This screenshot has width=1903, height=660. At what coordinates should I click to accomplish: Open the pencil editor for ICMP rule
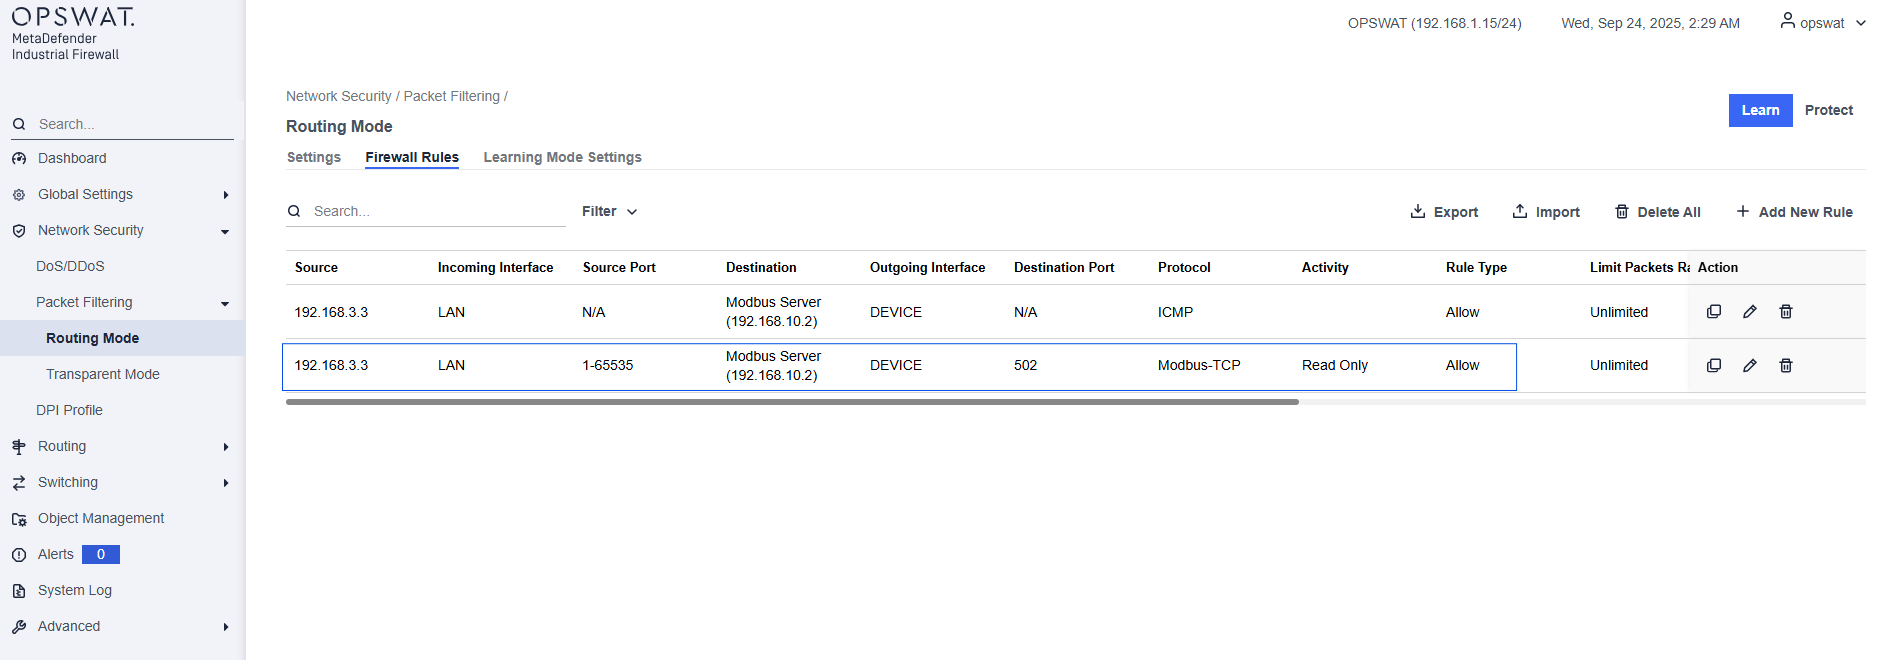point(1749,312)
